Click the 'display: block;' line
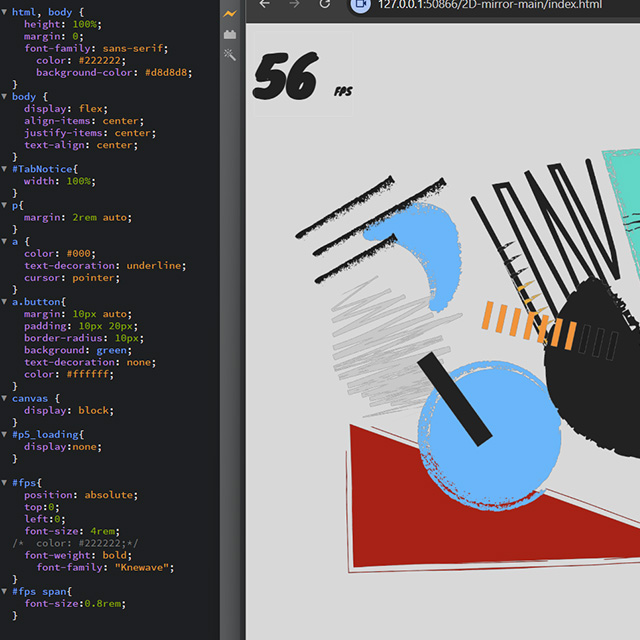The height and width of the screenshot is (640, 640). coord(69,411)
